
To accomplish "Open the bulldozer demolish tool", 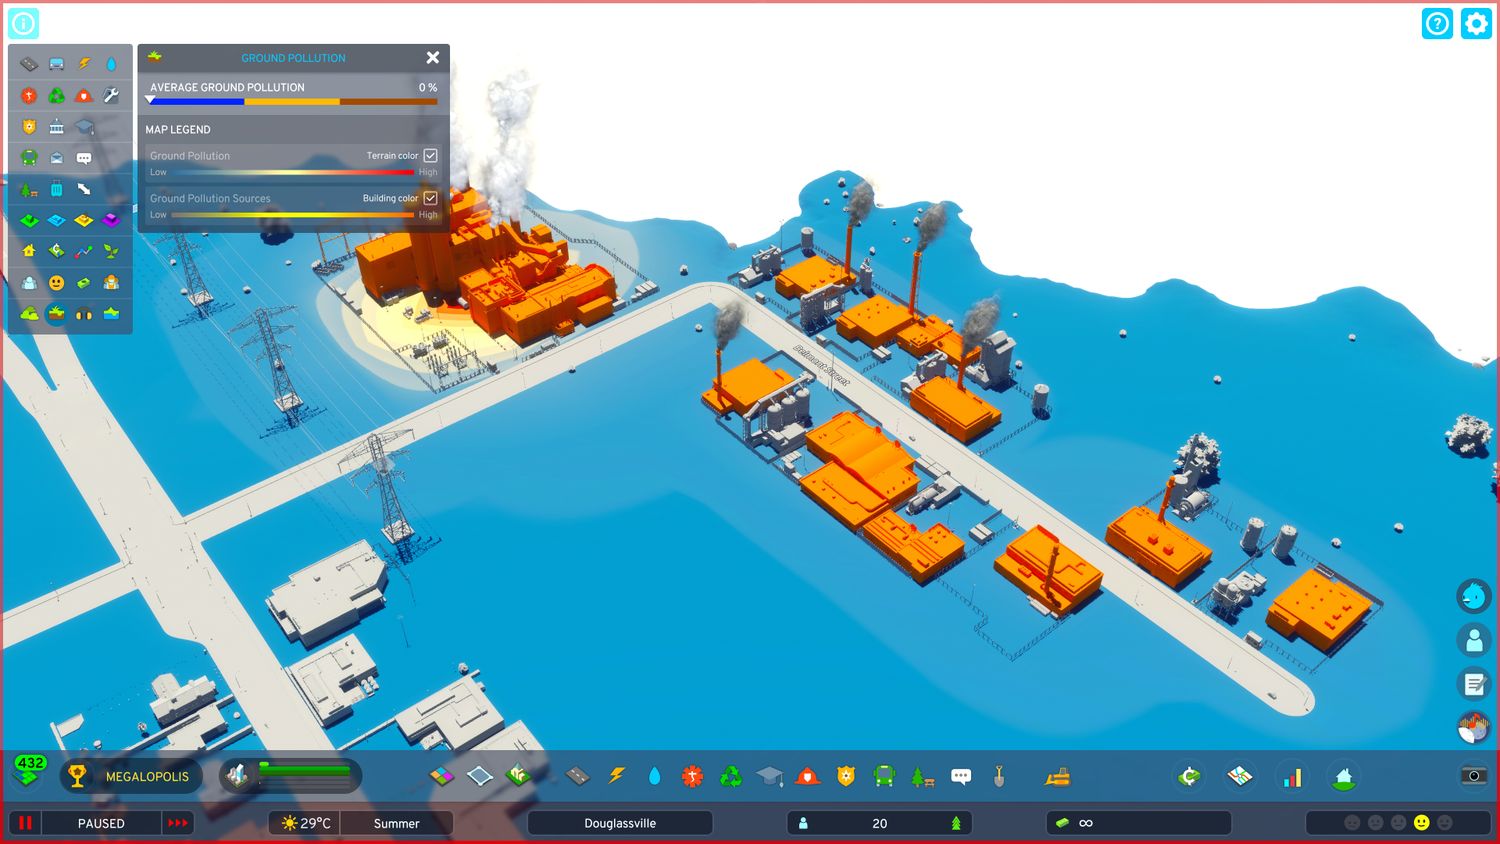I will click(1057, 777).
